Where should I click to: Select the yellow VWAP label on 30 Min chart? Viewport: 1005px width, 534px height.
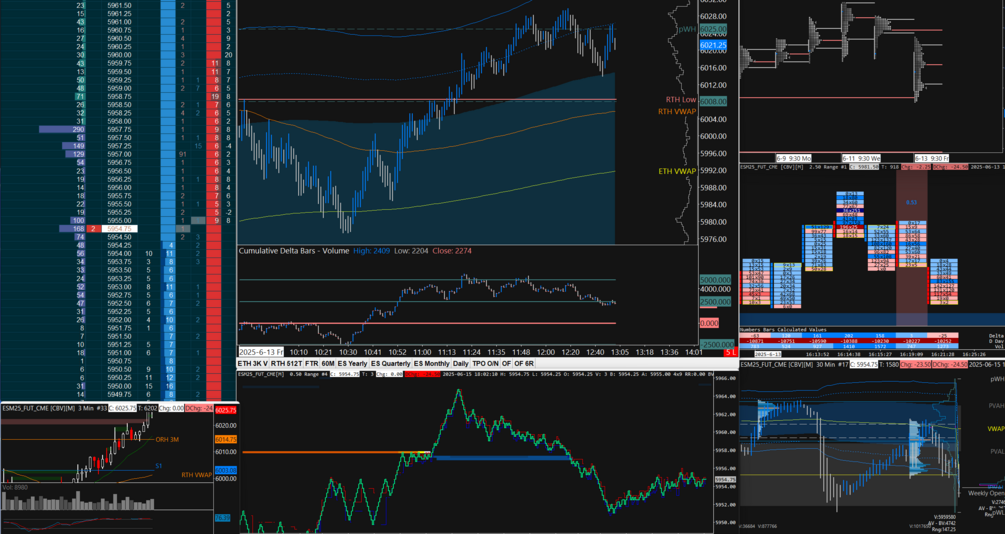(x=996, y=429)
